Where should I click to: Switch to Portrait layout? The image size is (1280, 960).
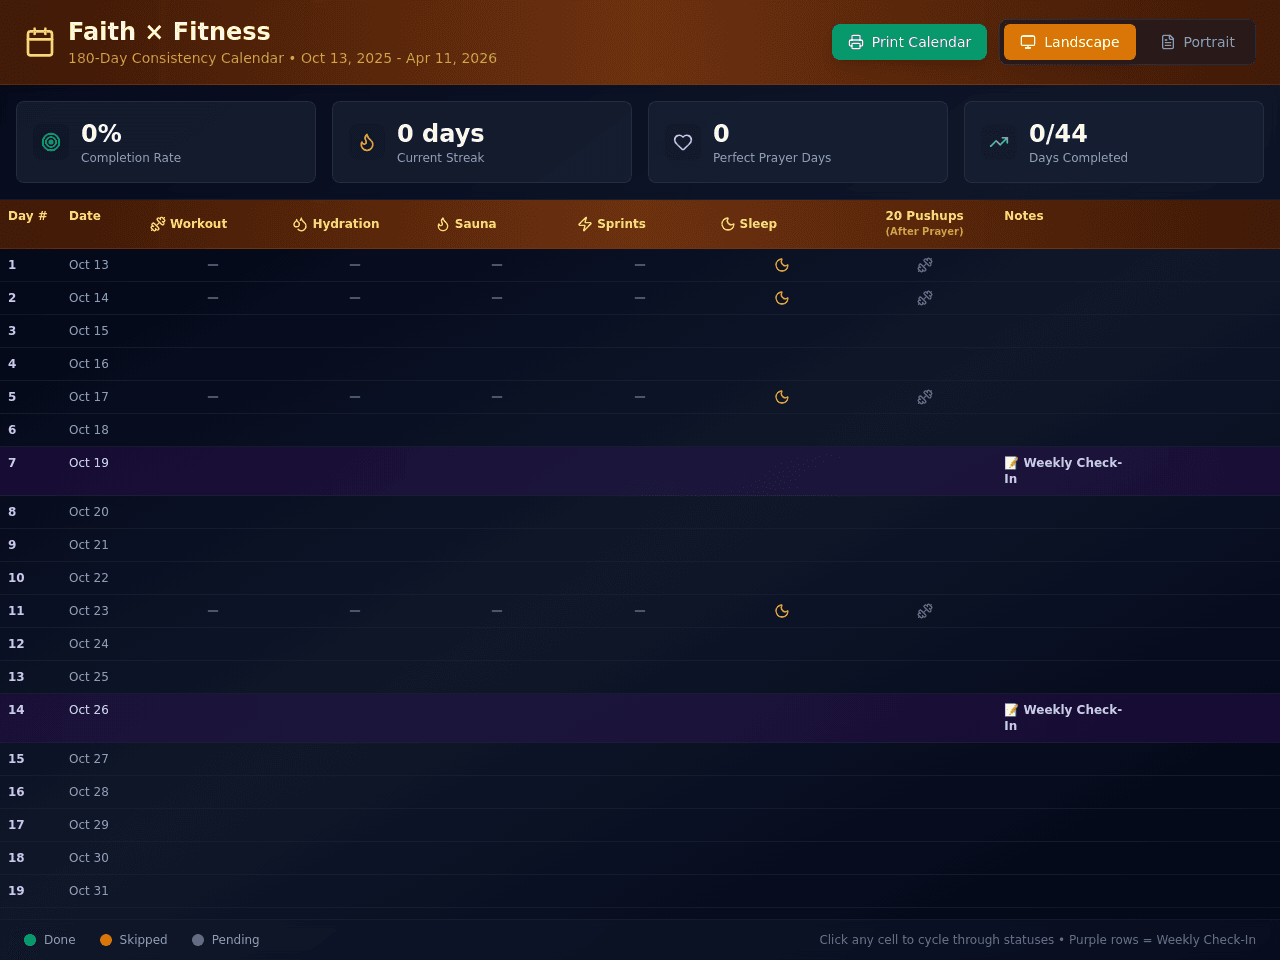1197,42
